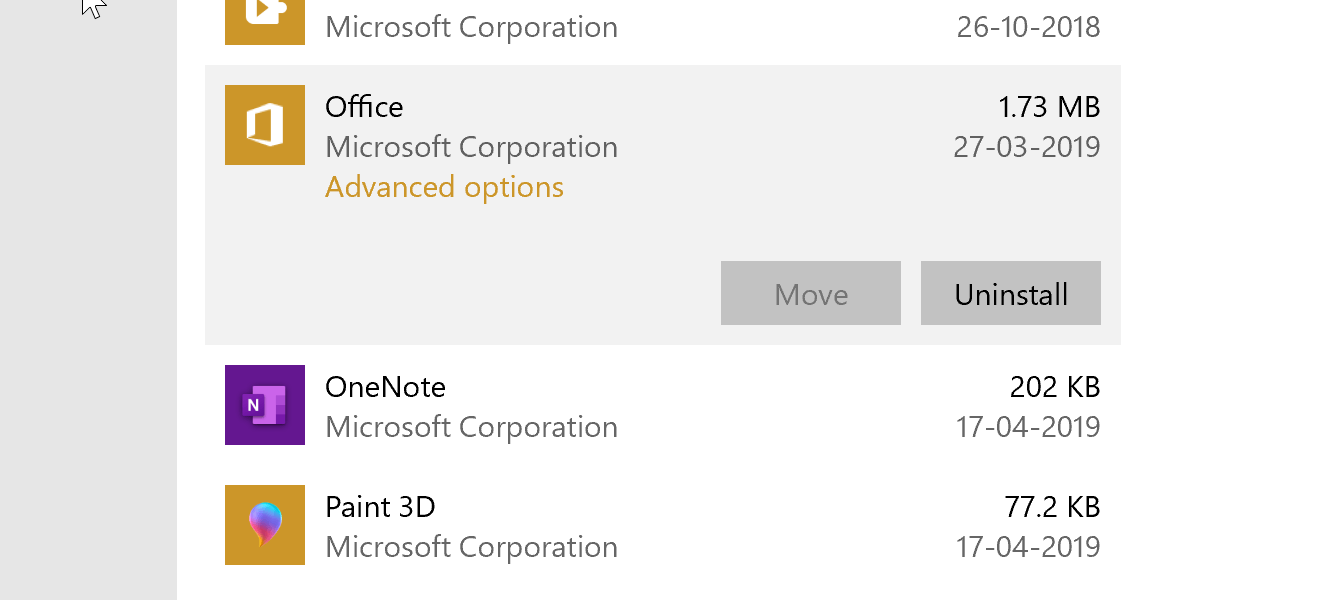
Task: Open Advanced options for Office
Action: click(x=444, y=187)
